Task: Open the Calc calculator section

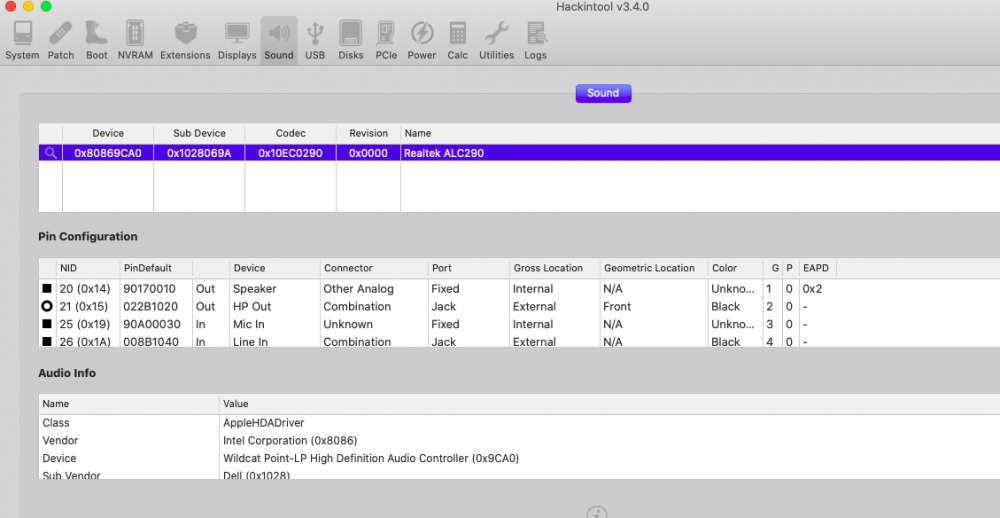Action: click(457, 40)
